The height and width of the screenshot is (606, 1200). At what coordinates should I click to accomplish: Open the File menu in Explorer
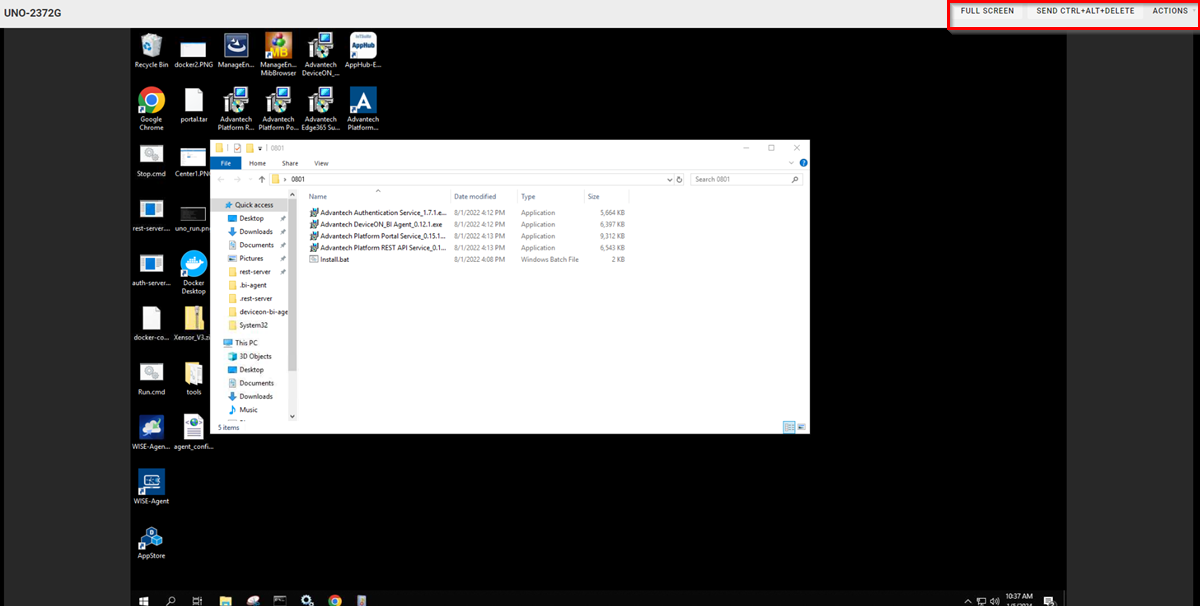coord(226,162)
